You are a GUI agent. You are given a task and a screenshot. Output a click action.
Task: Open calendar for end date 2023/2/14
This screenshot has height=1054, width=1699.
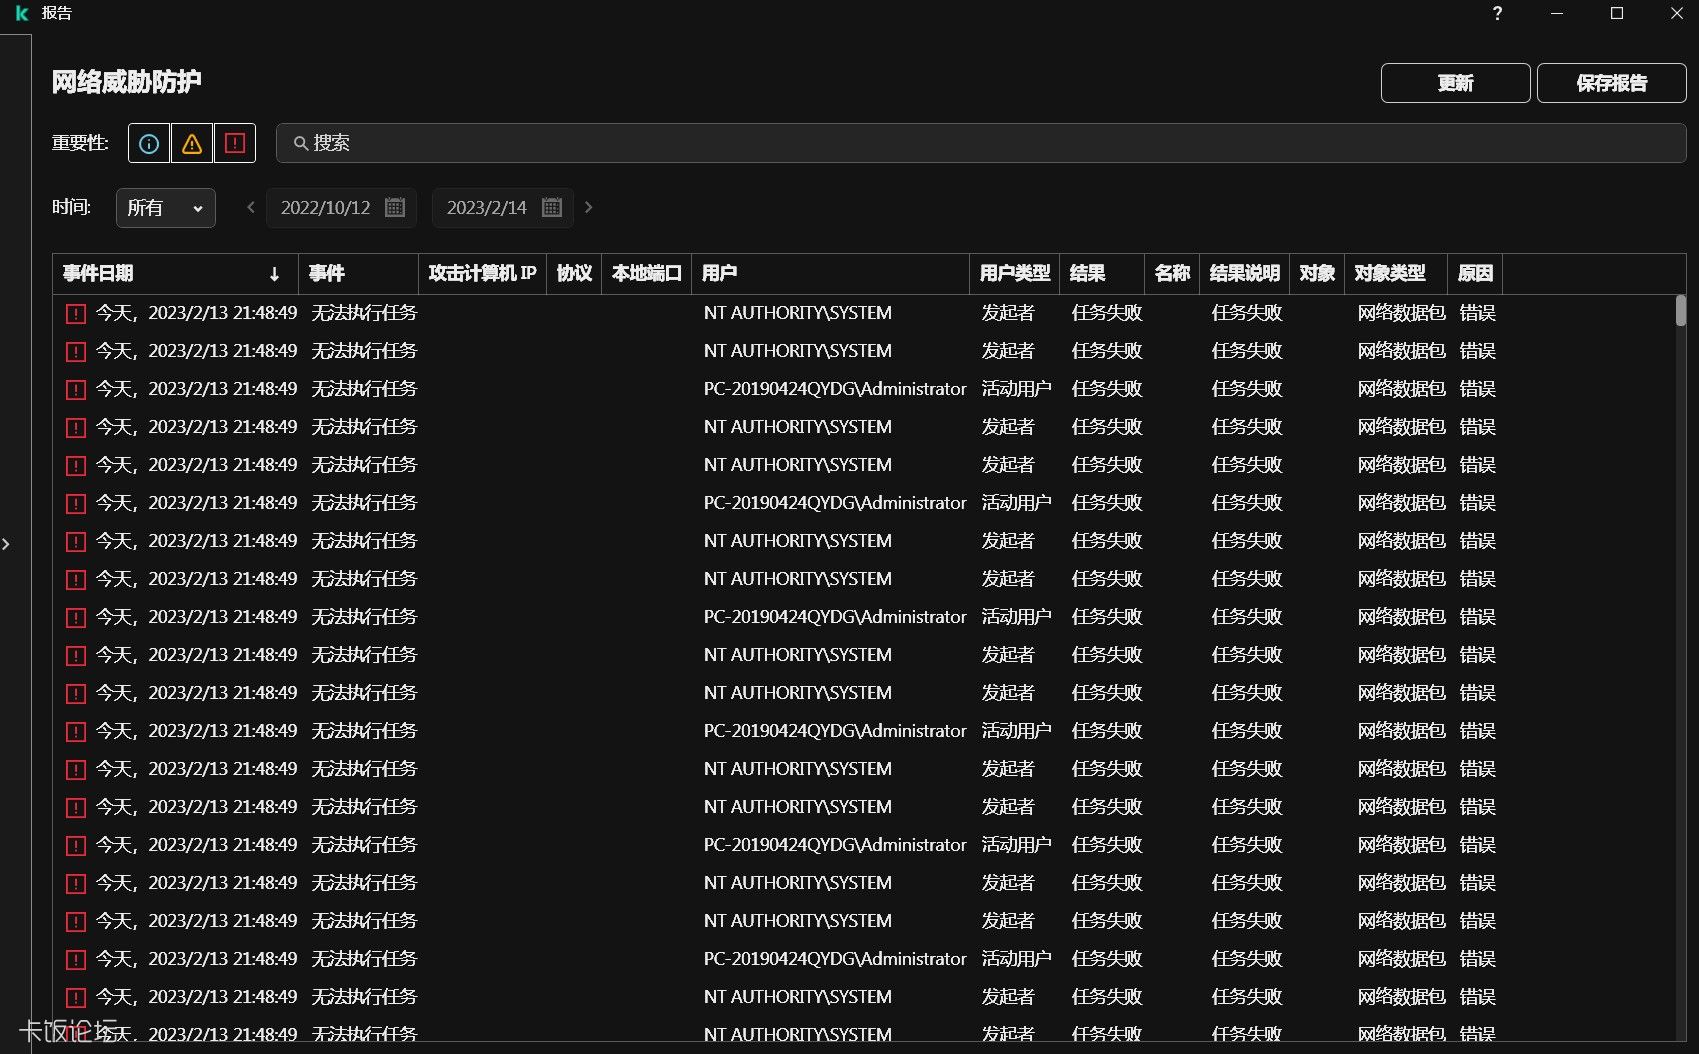click(552, 207)
